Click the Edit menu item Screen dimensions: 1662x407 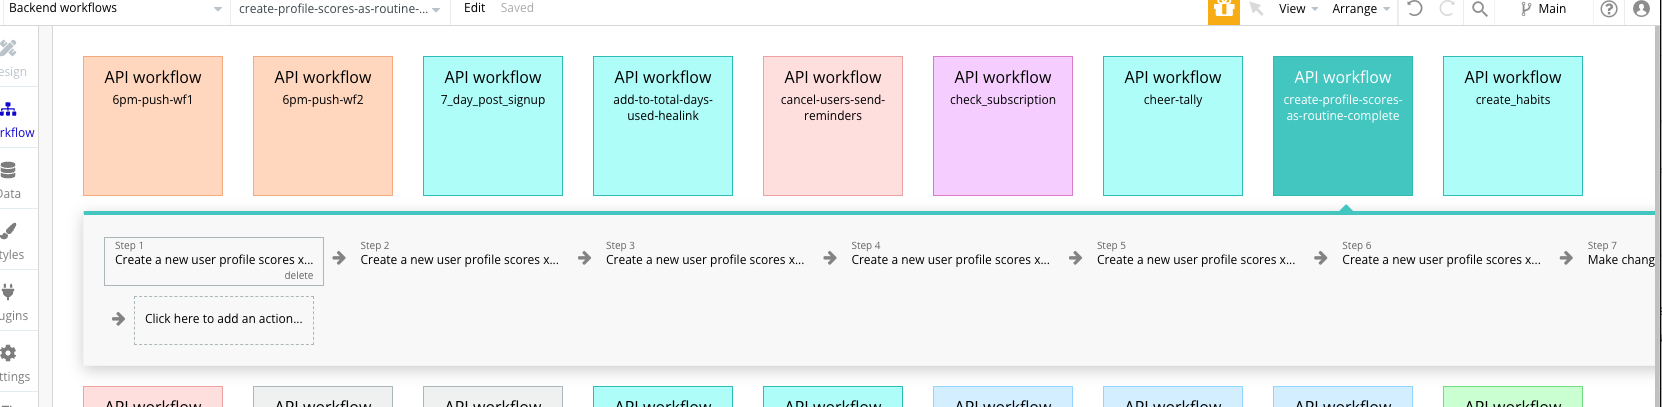point(474,8)
